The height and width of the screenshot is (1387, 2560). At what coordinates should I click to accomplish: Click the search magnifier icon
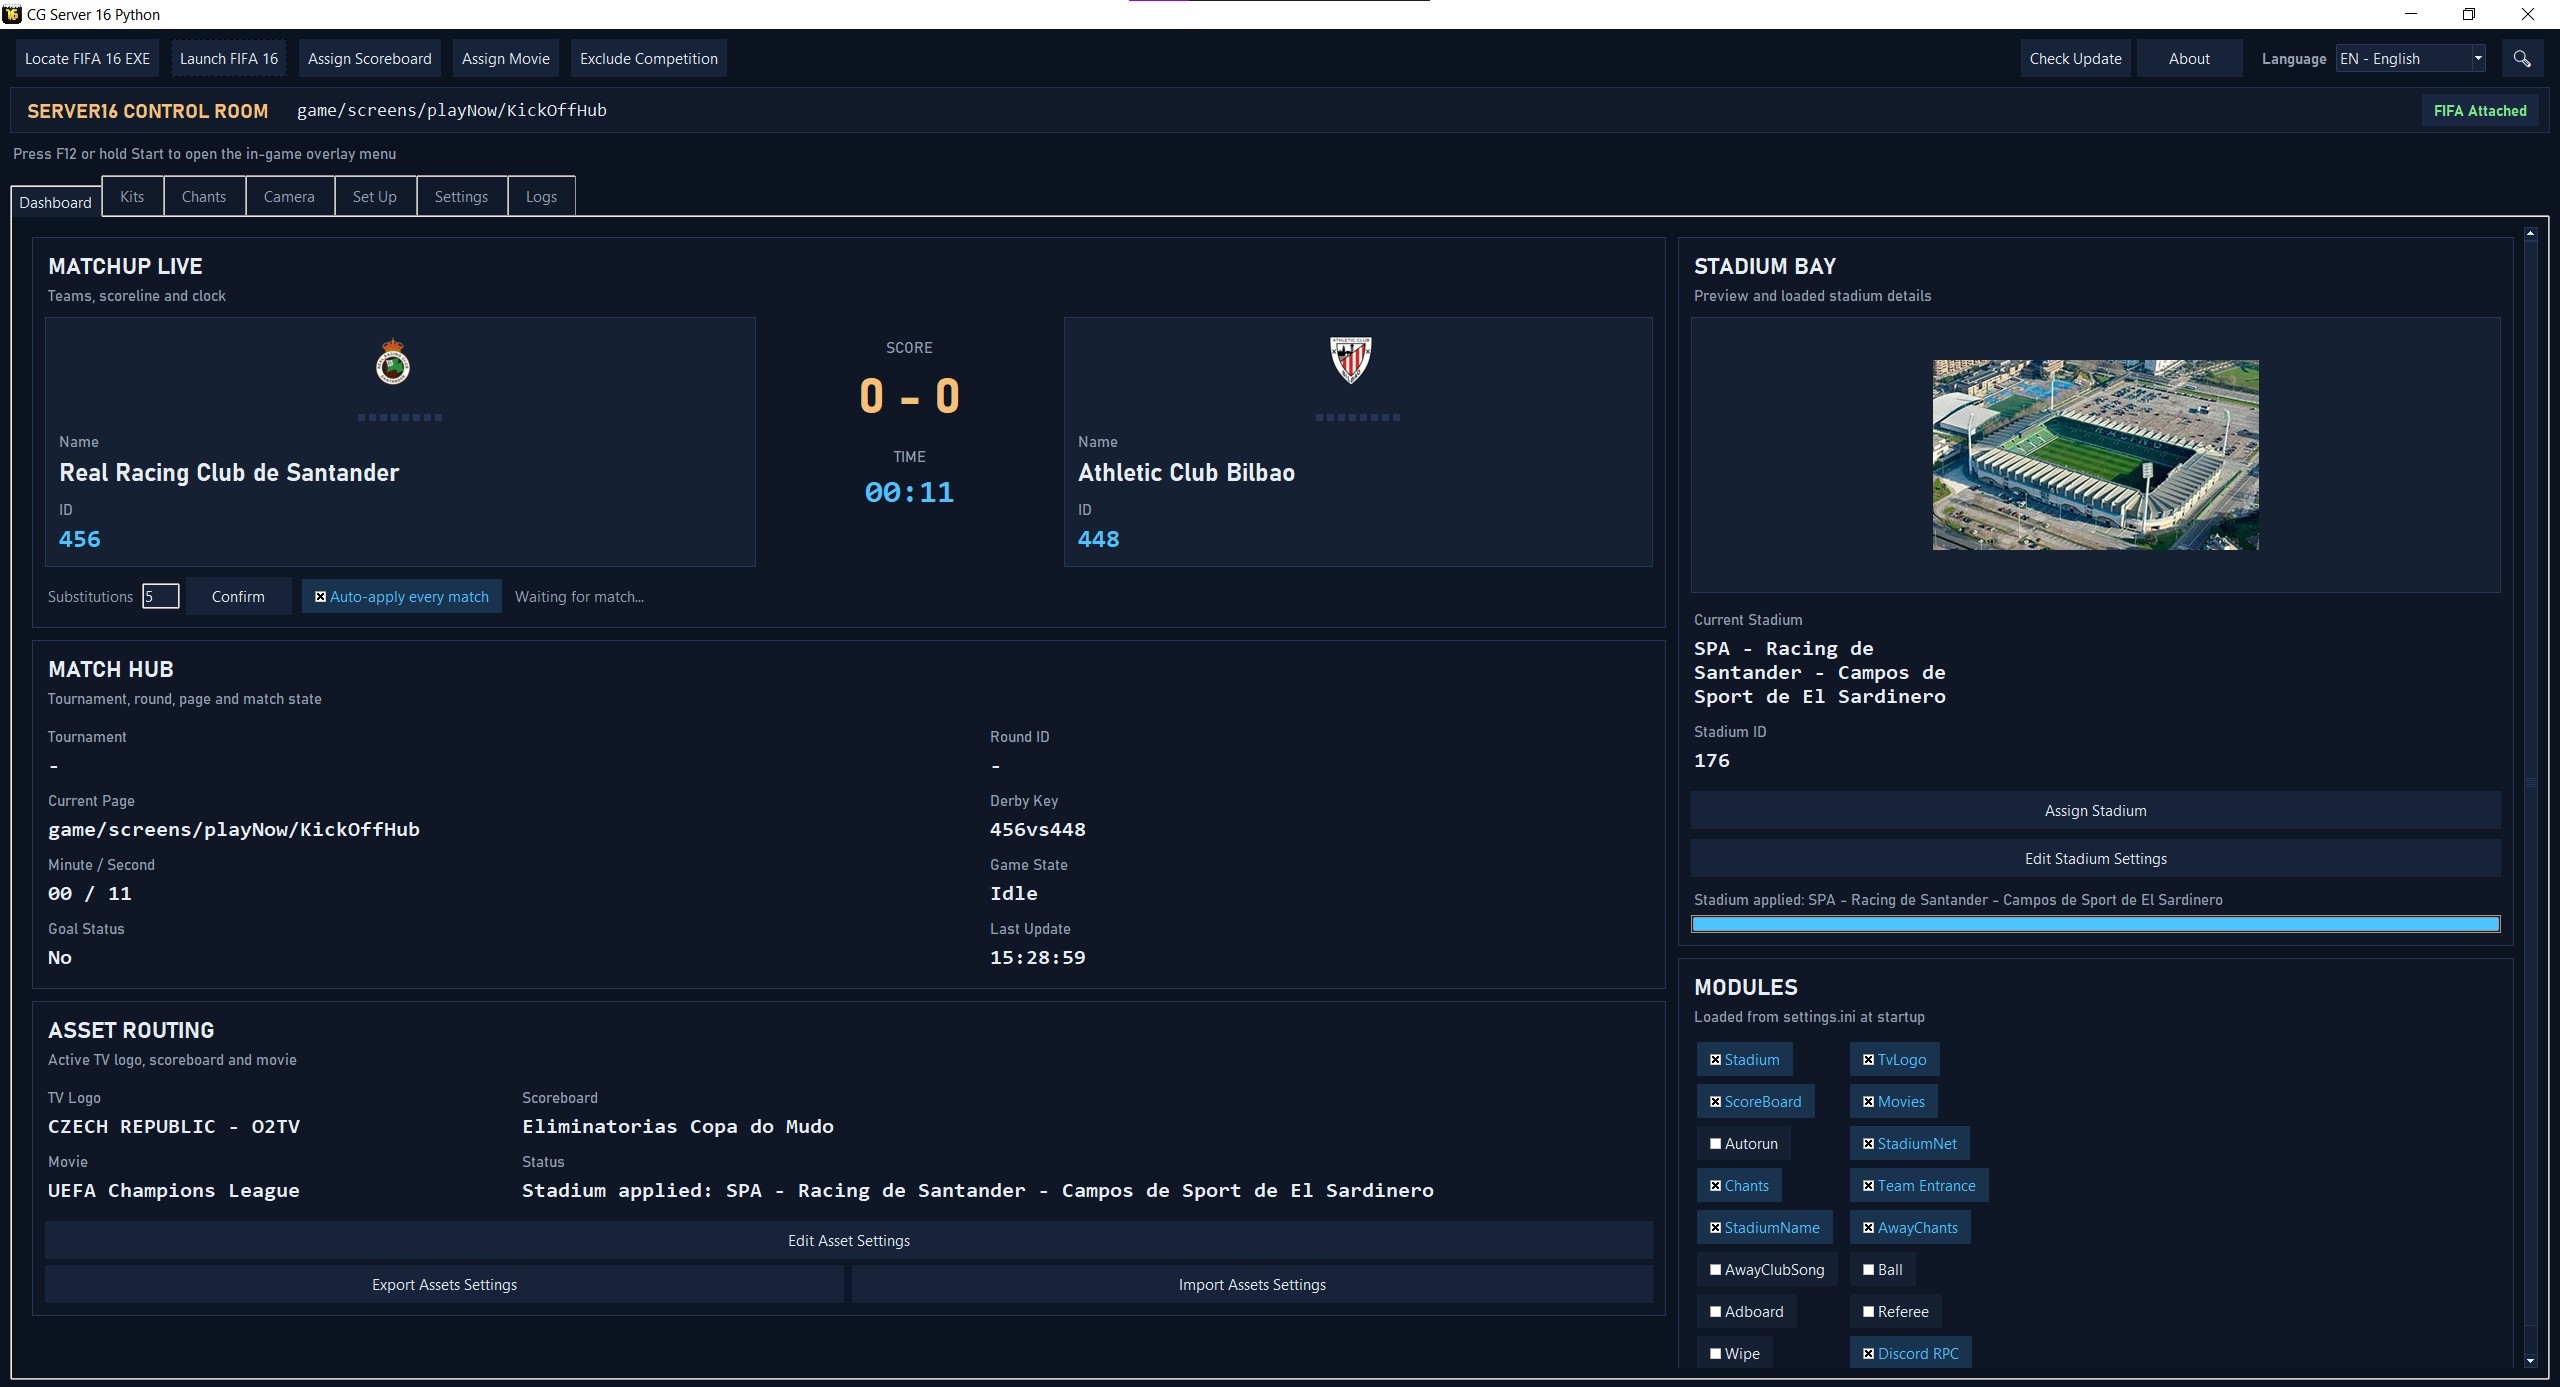(x=2522, y=59)
